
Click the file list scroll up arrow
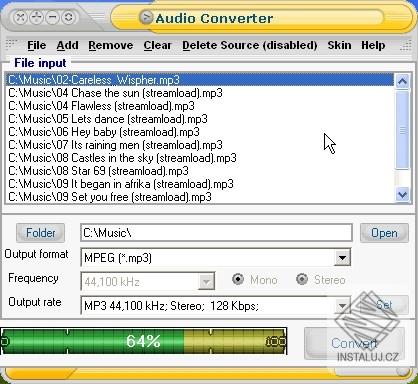tap(402, 81)
